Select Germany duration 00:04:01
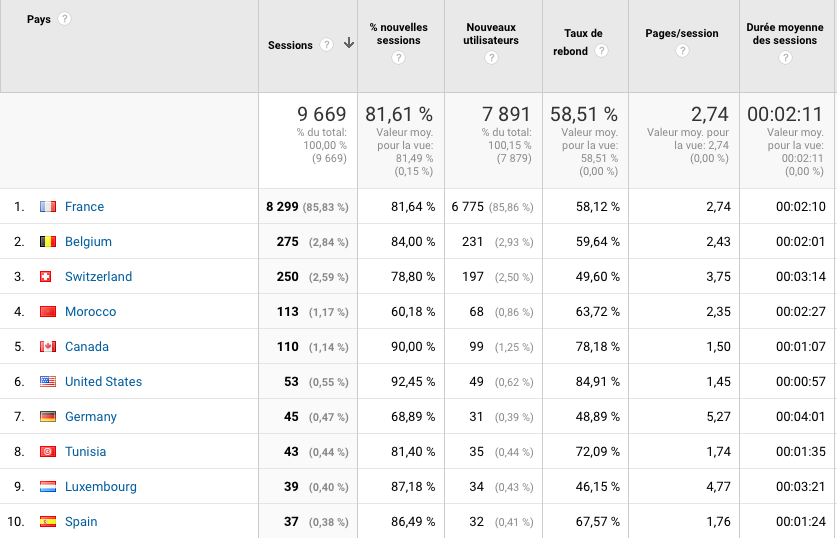Image resolution: width=837 pixels, height=538 pixels. [801, 416]
